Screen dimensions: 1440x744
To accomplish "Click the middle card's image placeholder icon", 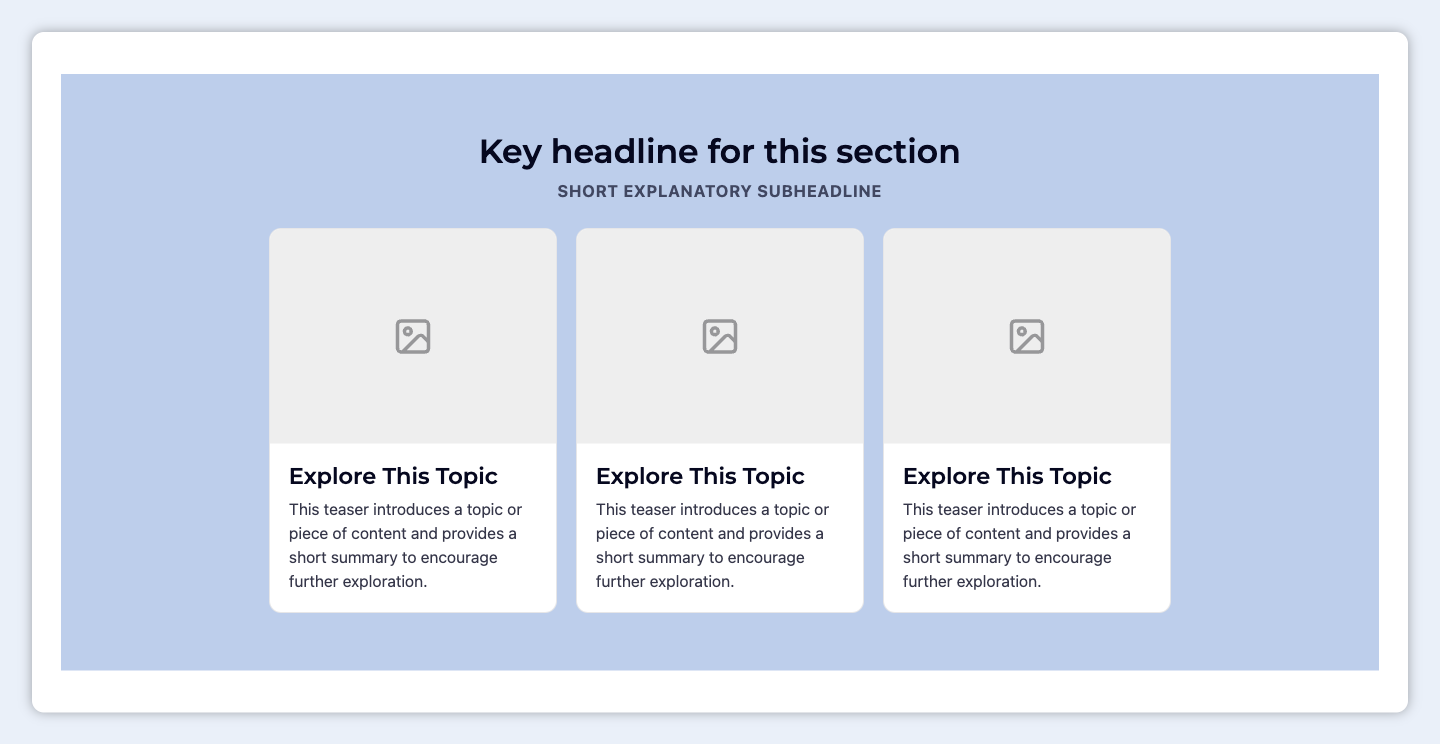I will (720, 336).
